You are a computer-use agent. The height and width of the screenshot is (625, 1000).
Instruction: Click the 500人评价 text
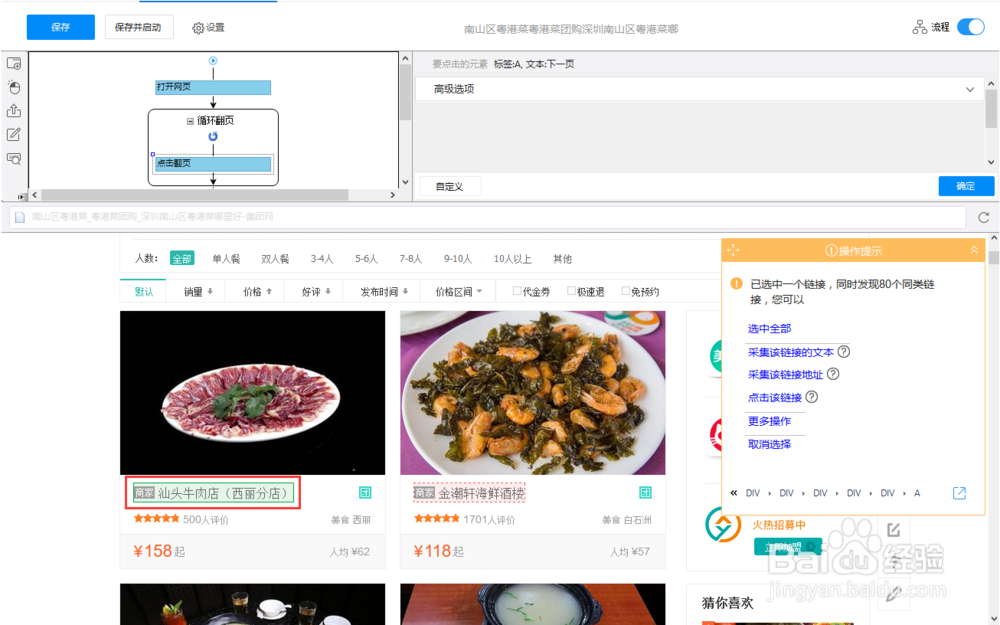[205, 520]
